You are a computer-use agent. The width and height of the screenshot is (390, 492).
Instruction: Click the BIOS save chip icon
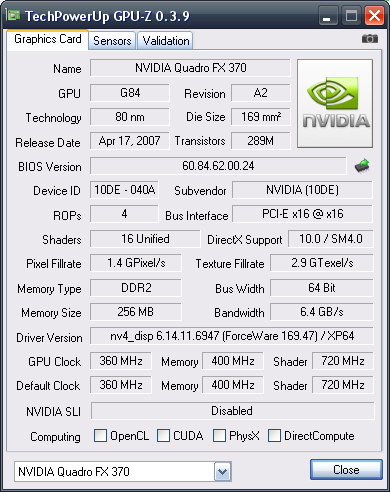tap(362, 165)
